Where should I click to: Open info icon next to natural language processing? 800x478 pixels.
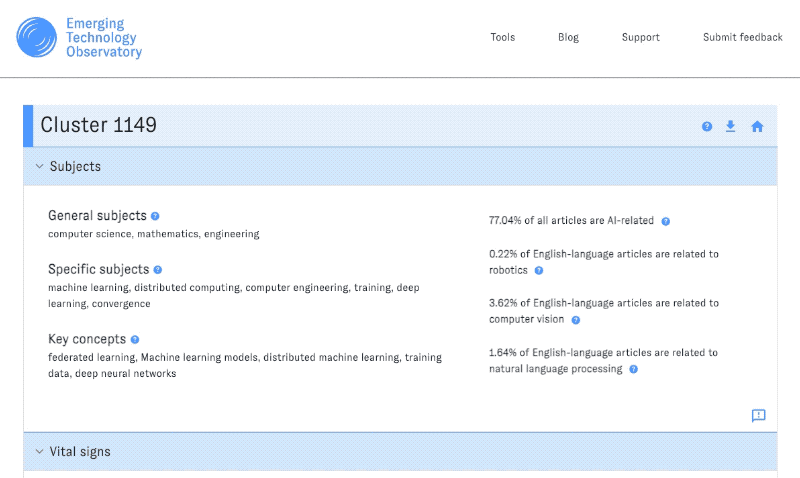(633, 369)
